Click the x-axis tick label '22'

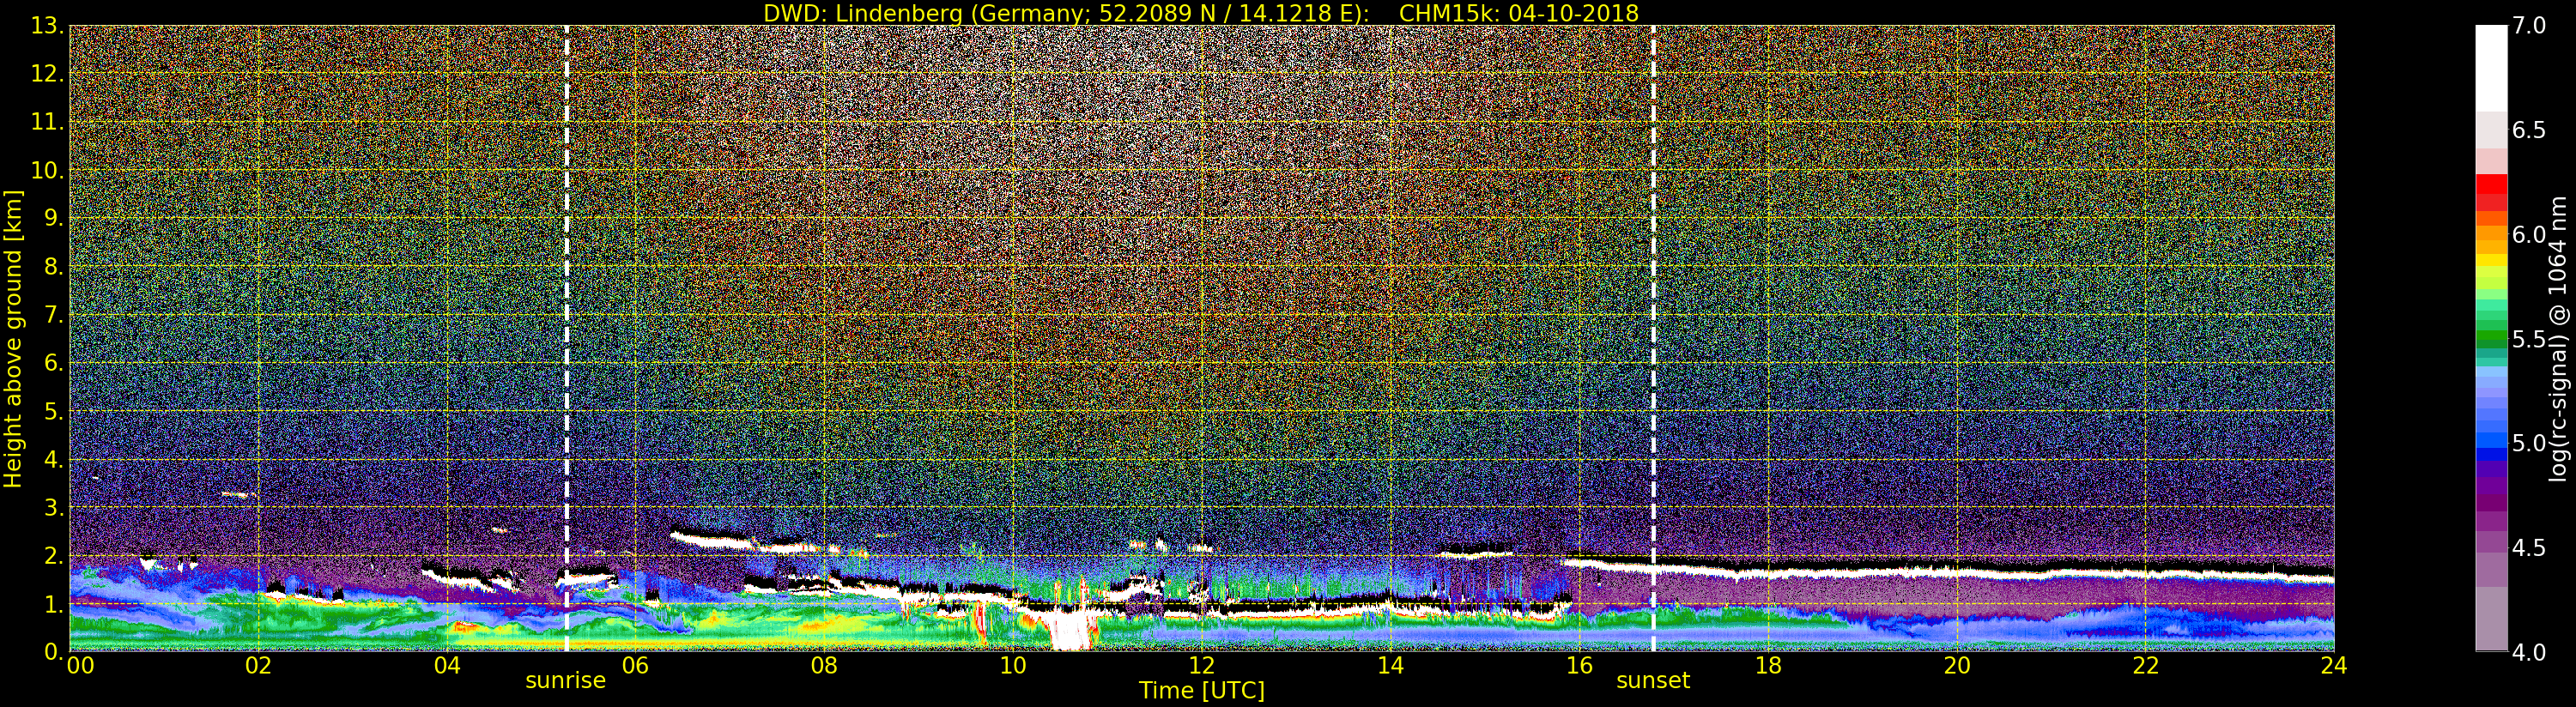2146,666
